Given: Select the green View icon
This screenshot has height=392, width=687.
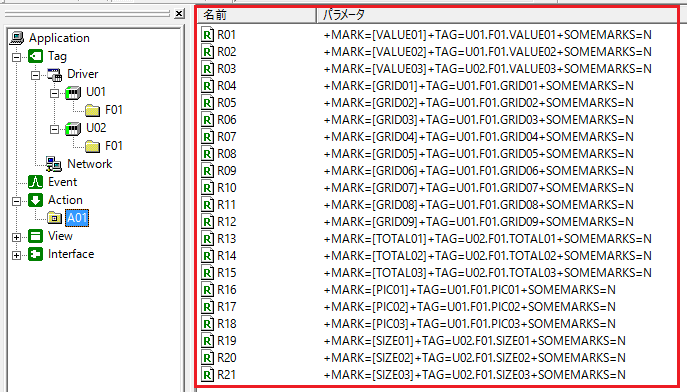Looking at the screenshot, I should (x=35, y=236).
